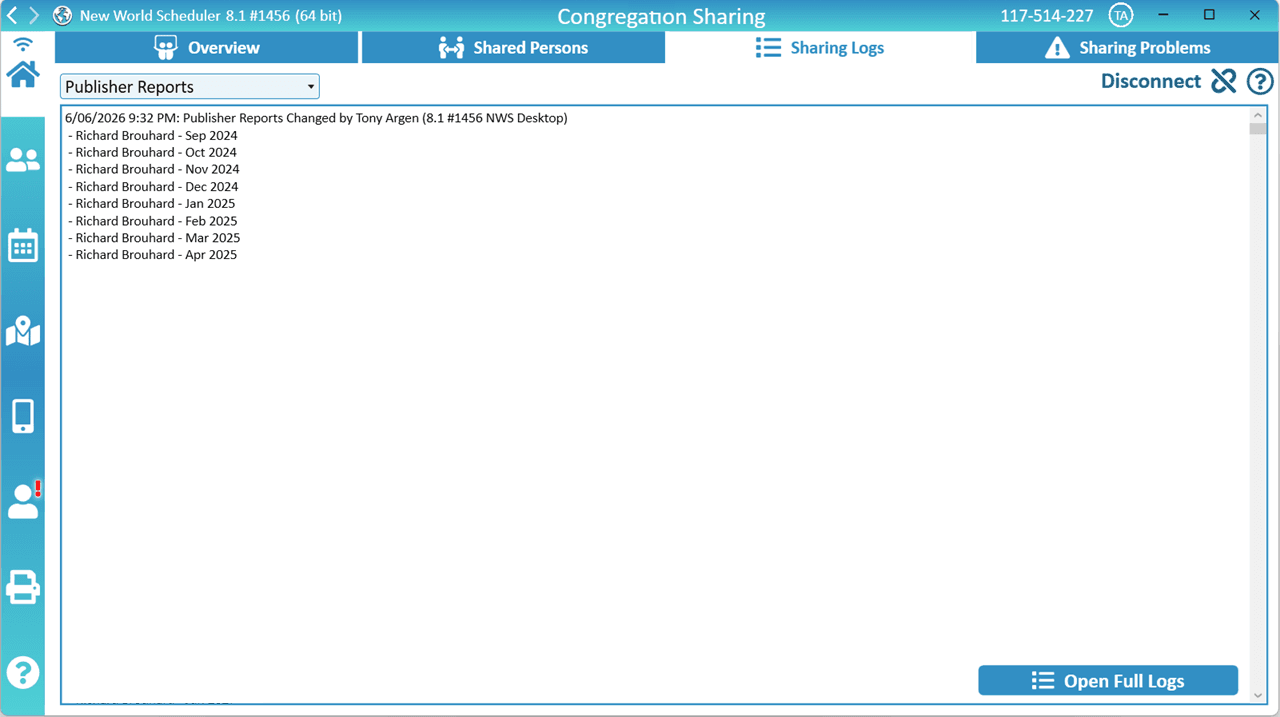The height and width of the screenshot is (717, 1280).
Task: Open the Sharing Problems tab
Action: tap(1127, 47)
